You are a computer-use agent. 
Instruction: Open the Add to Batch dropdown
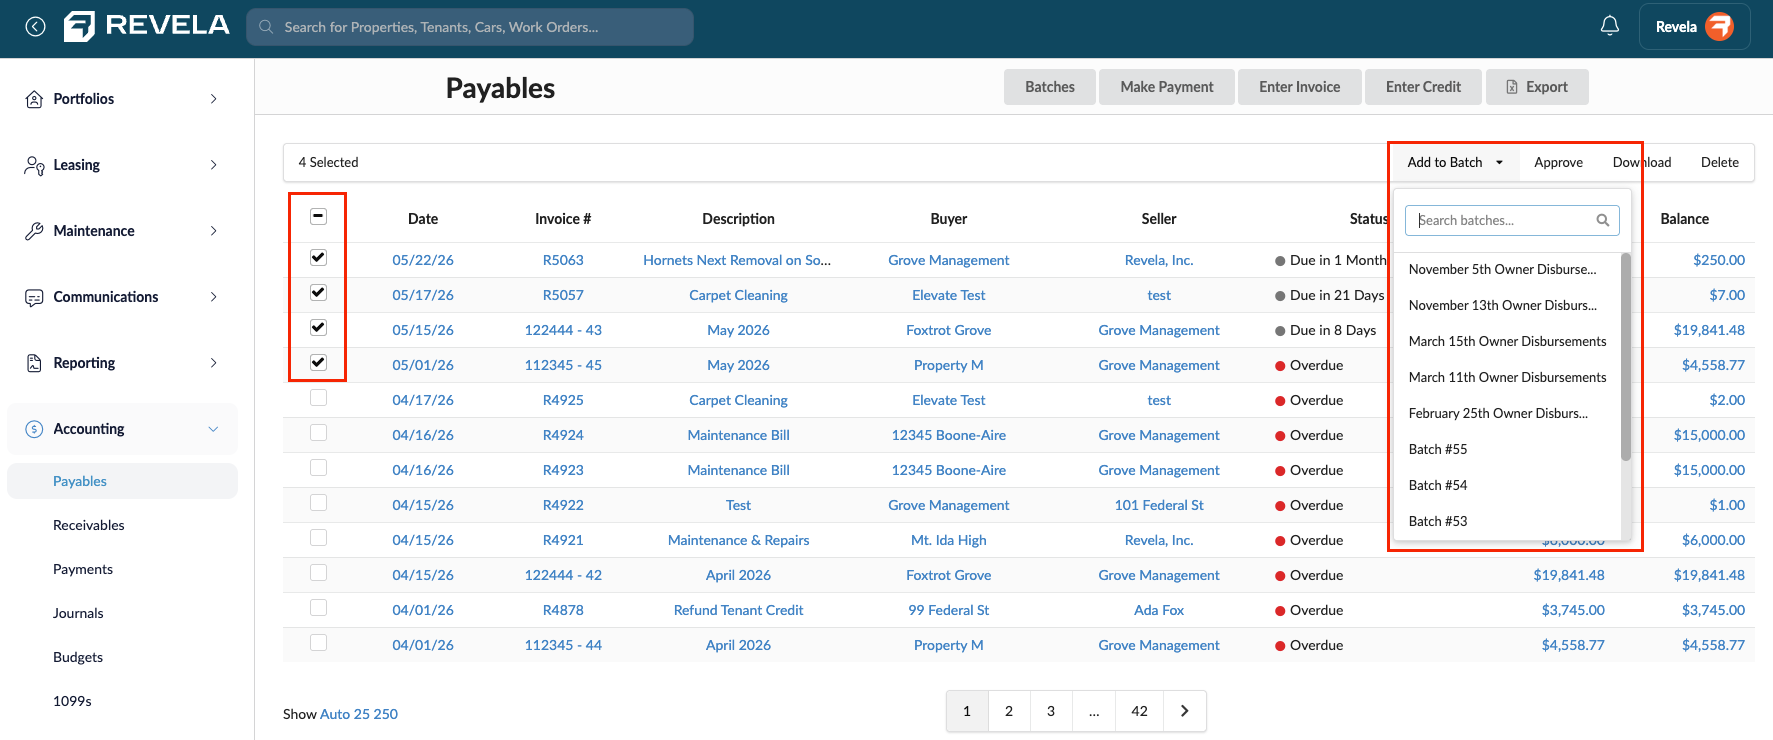click(x=1455, y=162)
